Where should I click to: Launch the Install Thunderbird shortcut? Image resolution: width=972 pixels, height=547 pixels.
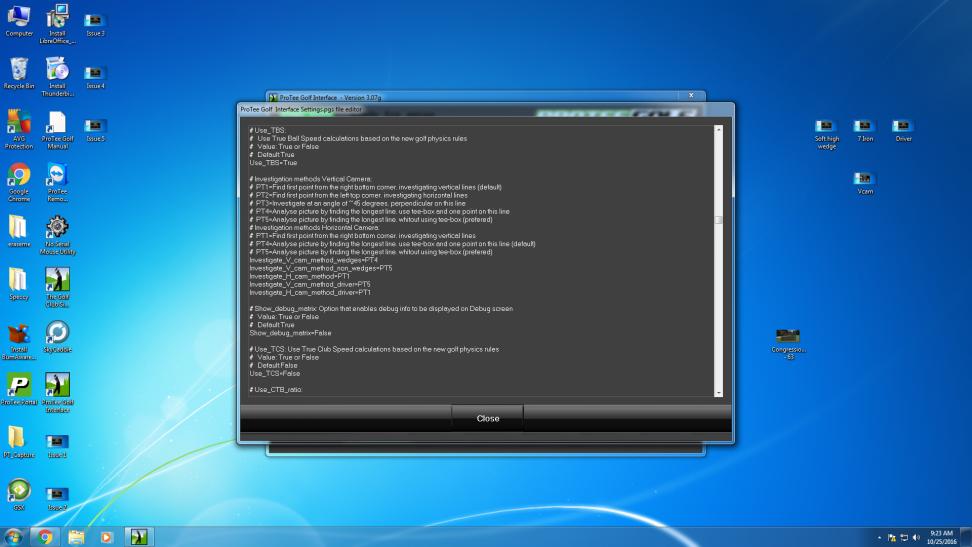click(57, 76)
